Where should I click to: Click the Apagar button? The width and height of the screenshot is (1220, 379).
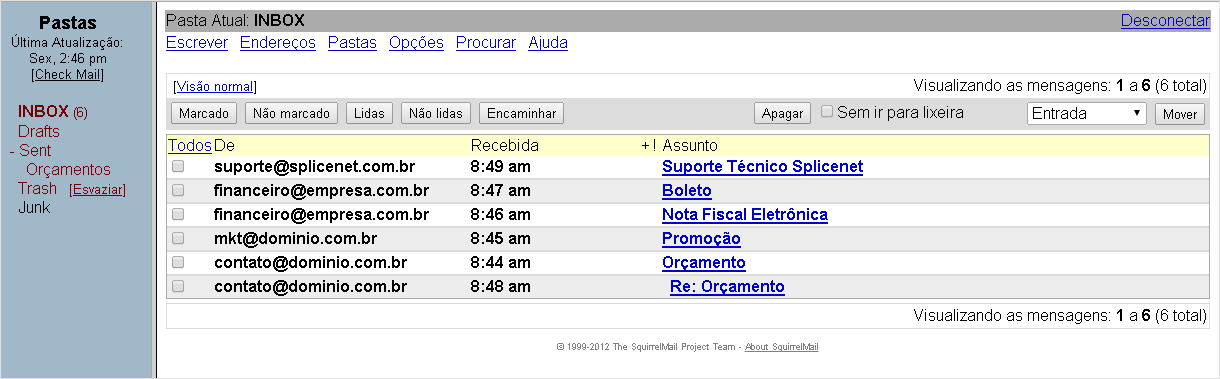click(x=782, y=114)
